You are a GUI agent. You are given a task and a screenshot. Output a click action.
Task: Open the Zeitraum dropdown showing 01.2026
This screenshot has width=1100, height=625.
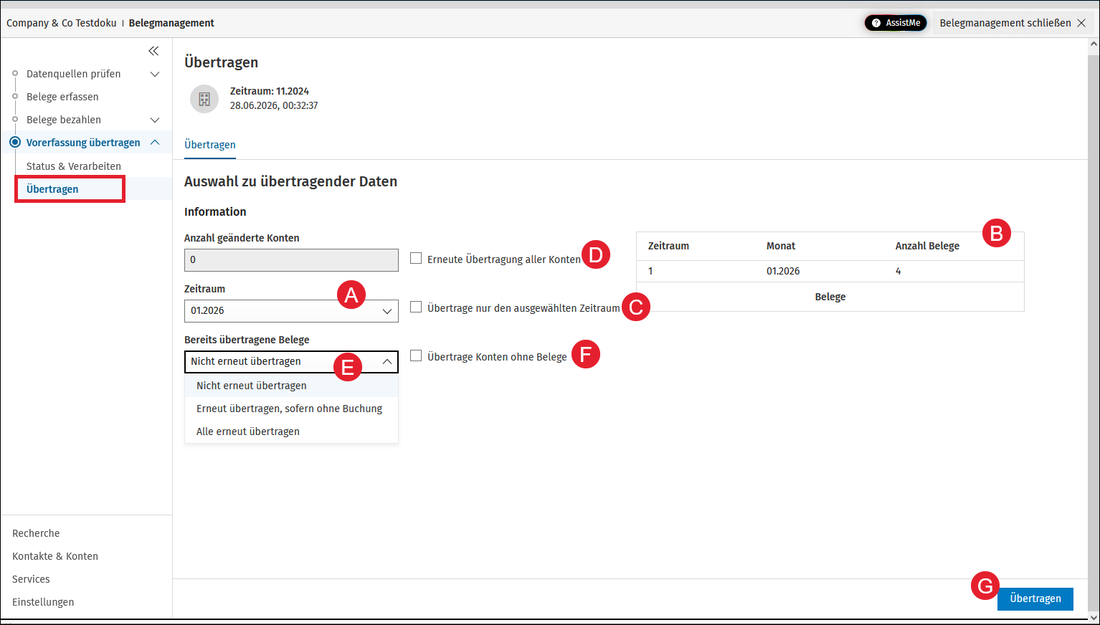point(291,311)
